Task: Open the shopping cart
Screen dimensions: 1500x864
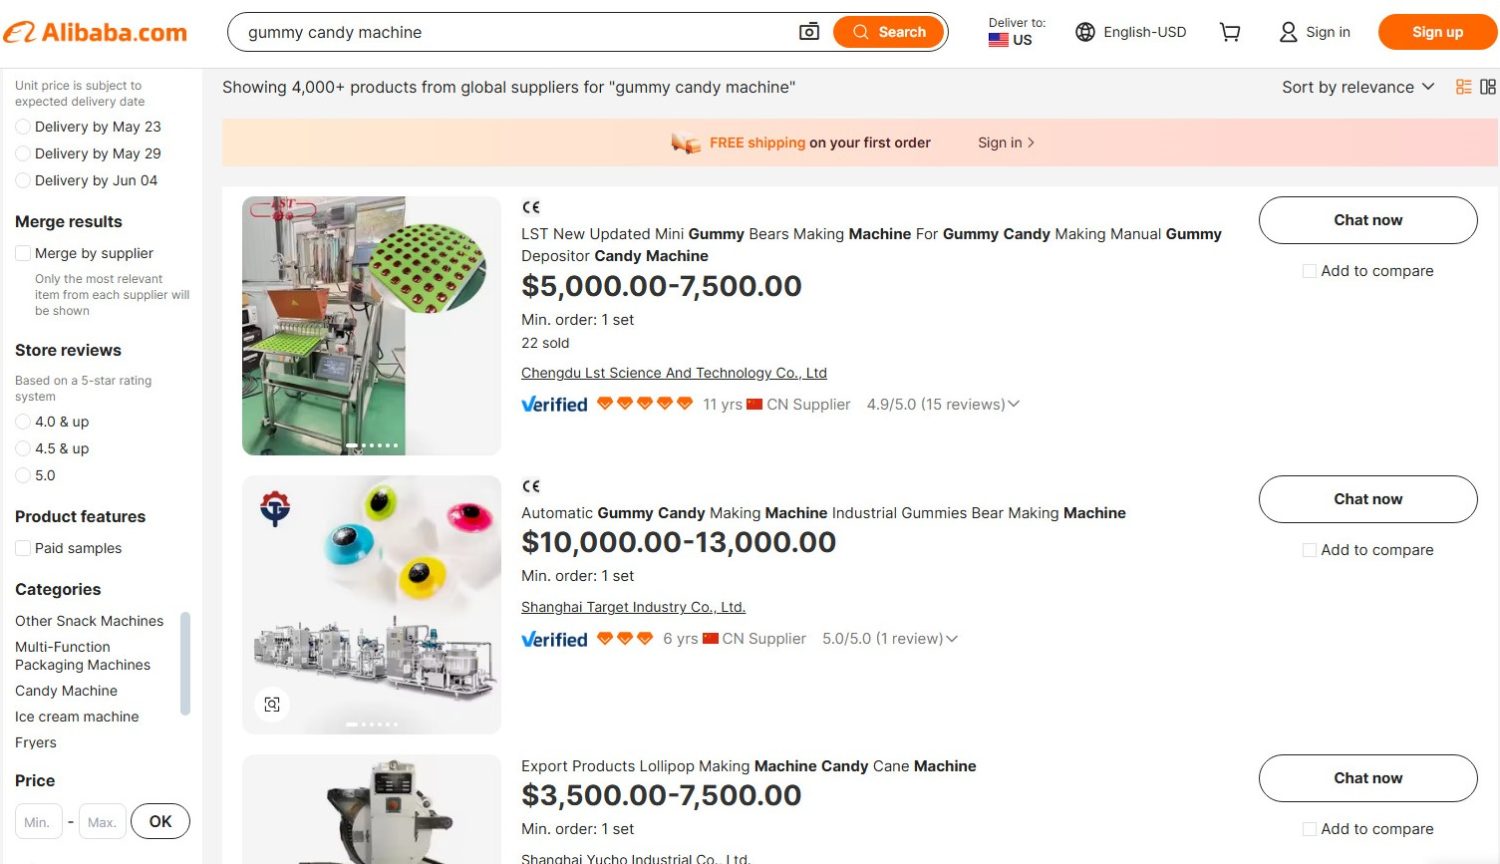Action: (1230, 32)
